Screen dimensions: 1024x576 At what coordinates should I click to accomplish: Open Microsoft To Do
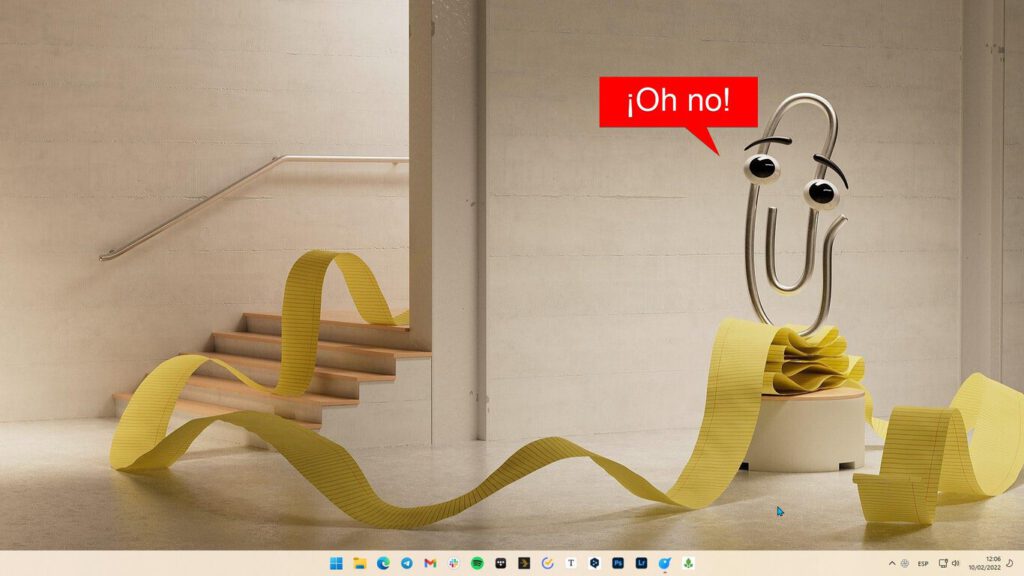[547, 561]
